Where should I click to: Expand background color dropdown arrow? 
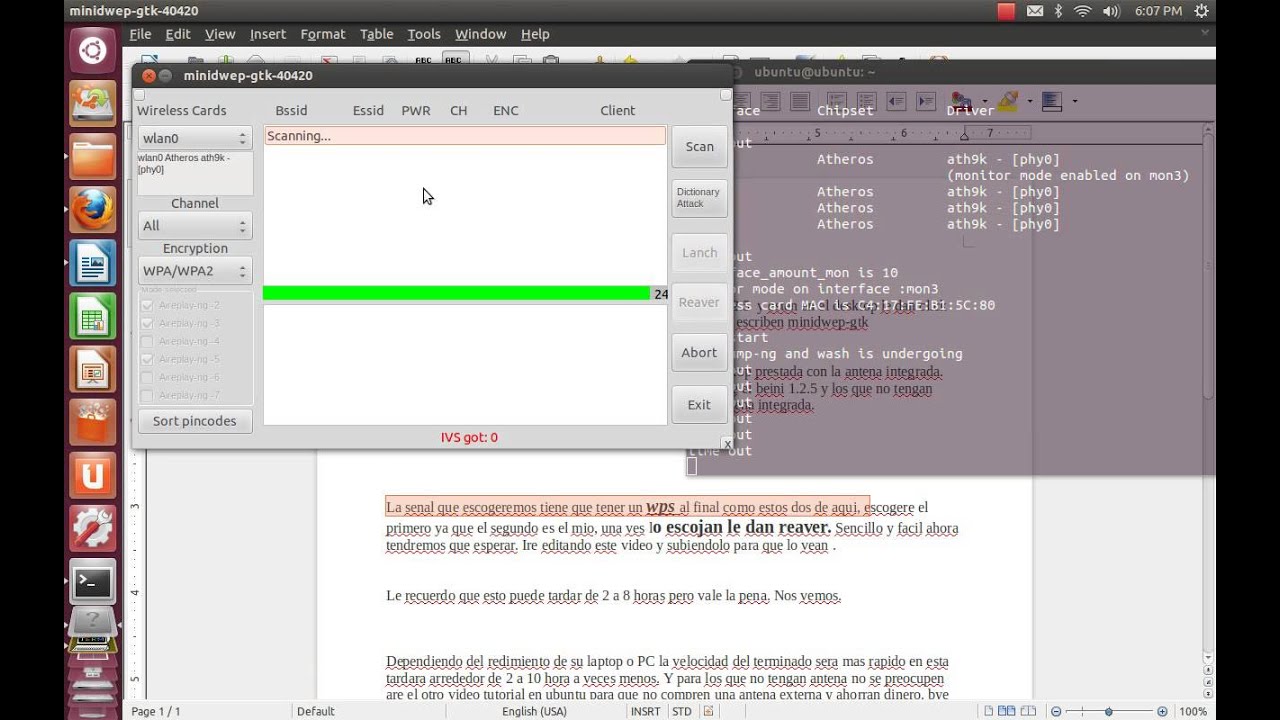pos(1075,101)
